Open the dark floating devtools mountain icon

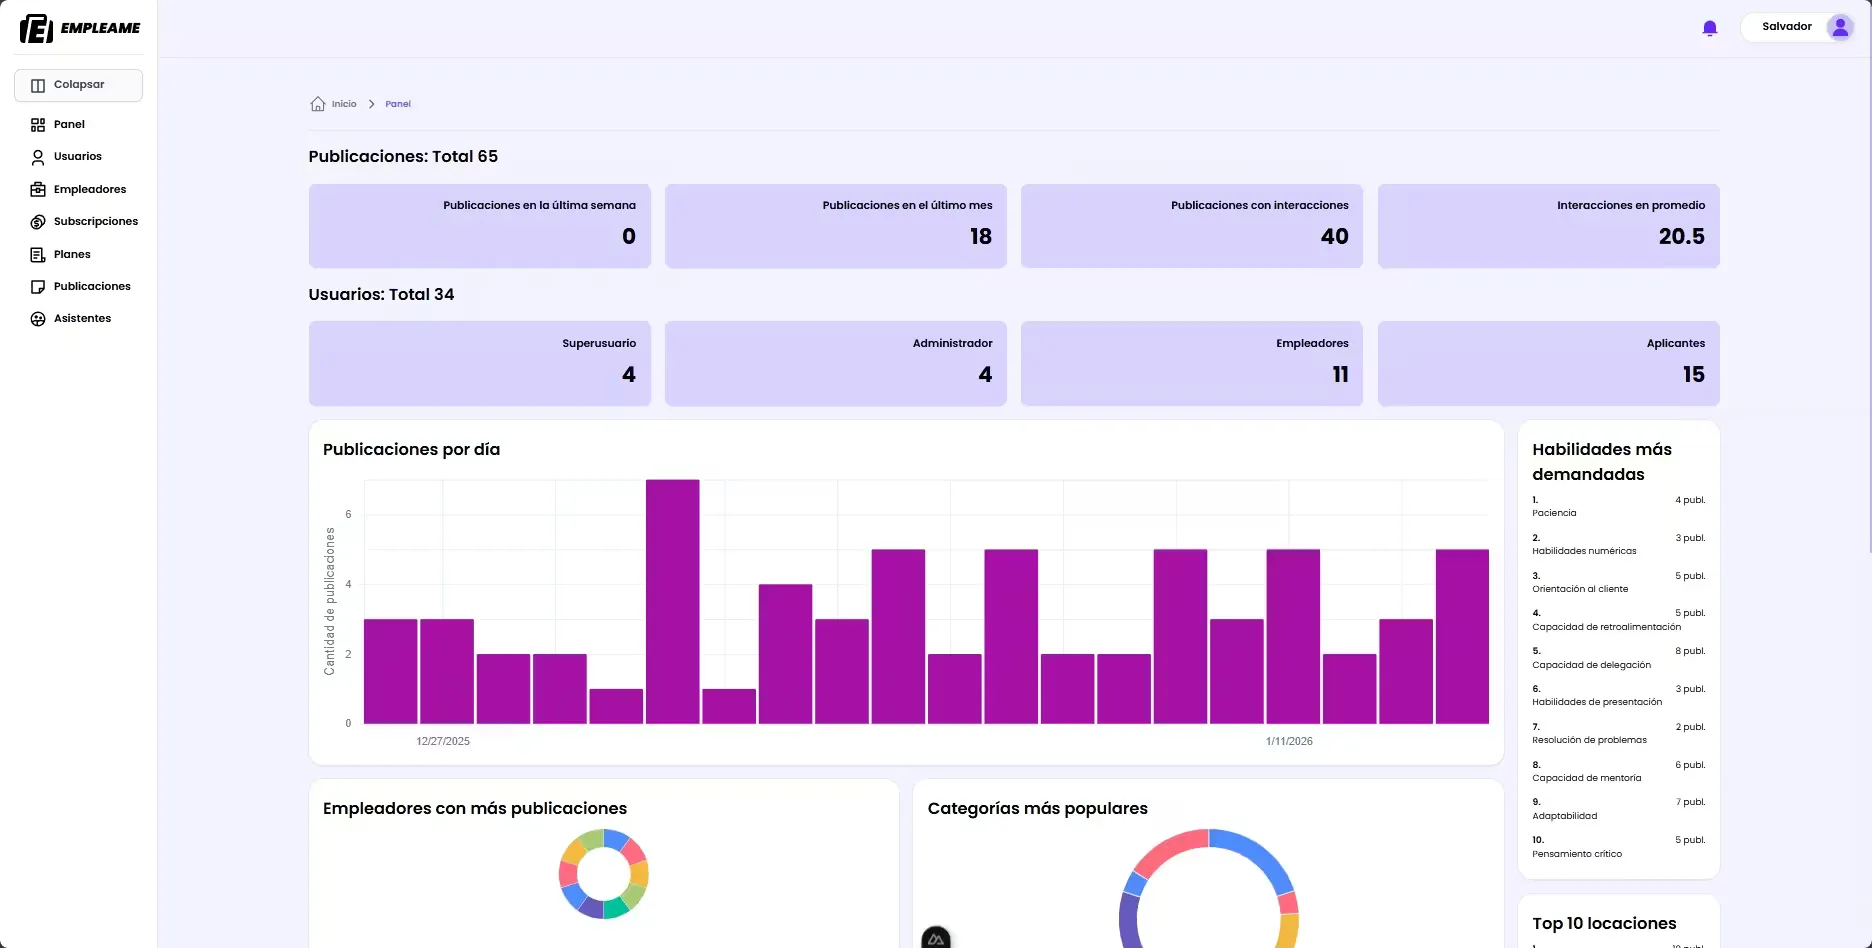click(936, 938)
